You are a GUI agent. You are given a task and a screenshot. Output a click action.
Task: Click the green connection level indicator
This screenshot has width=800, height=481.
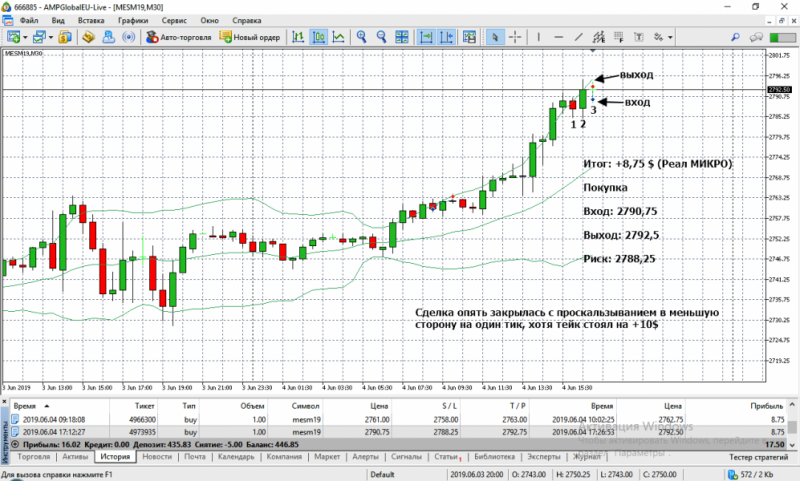point(783,38)
